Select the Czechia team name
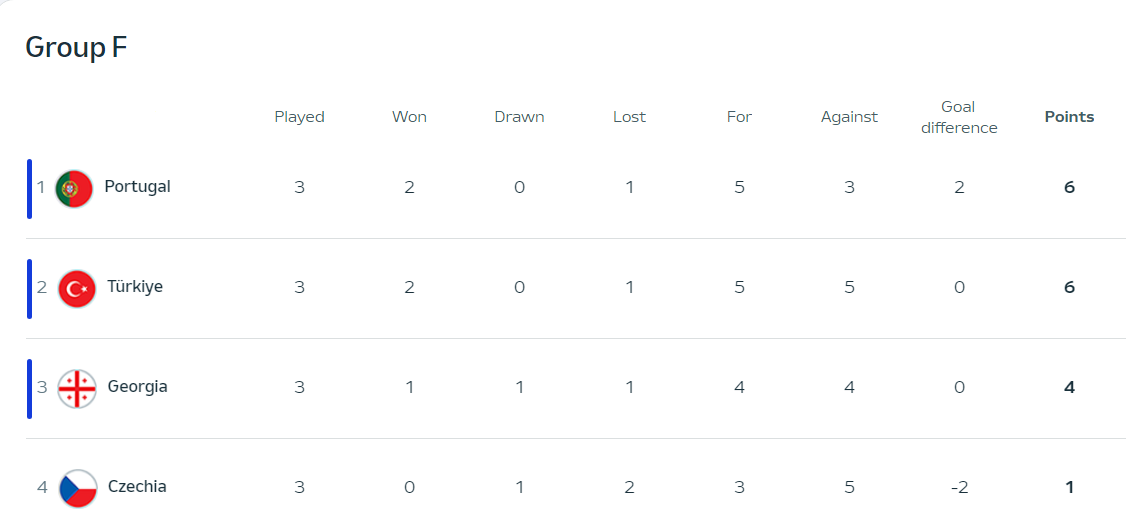 click(137, 486)
